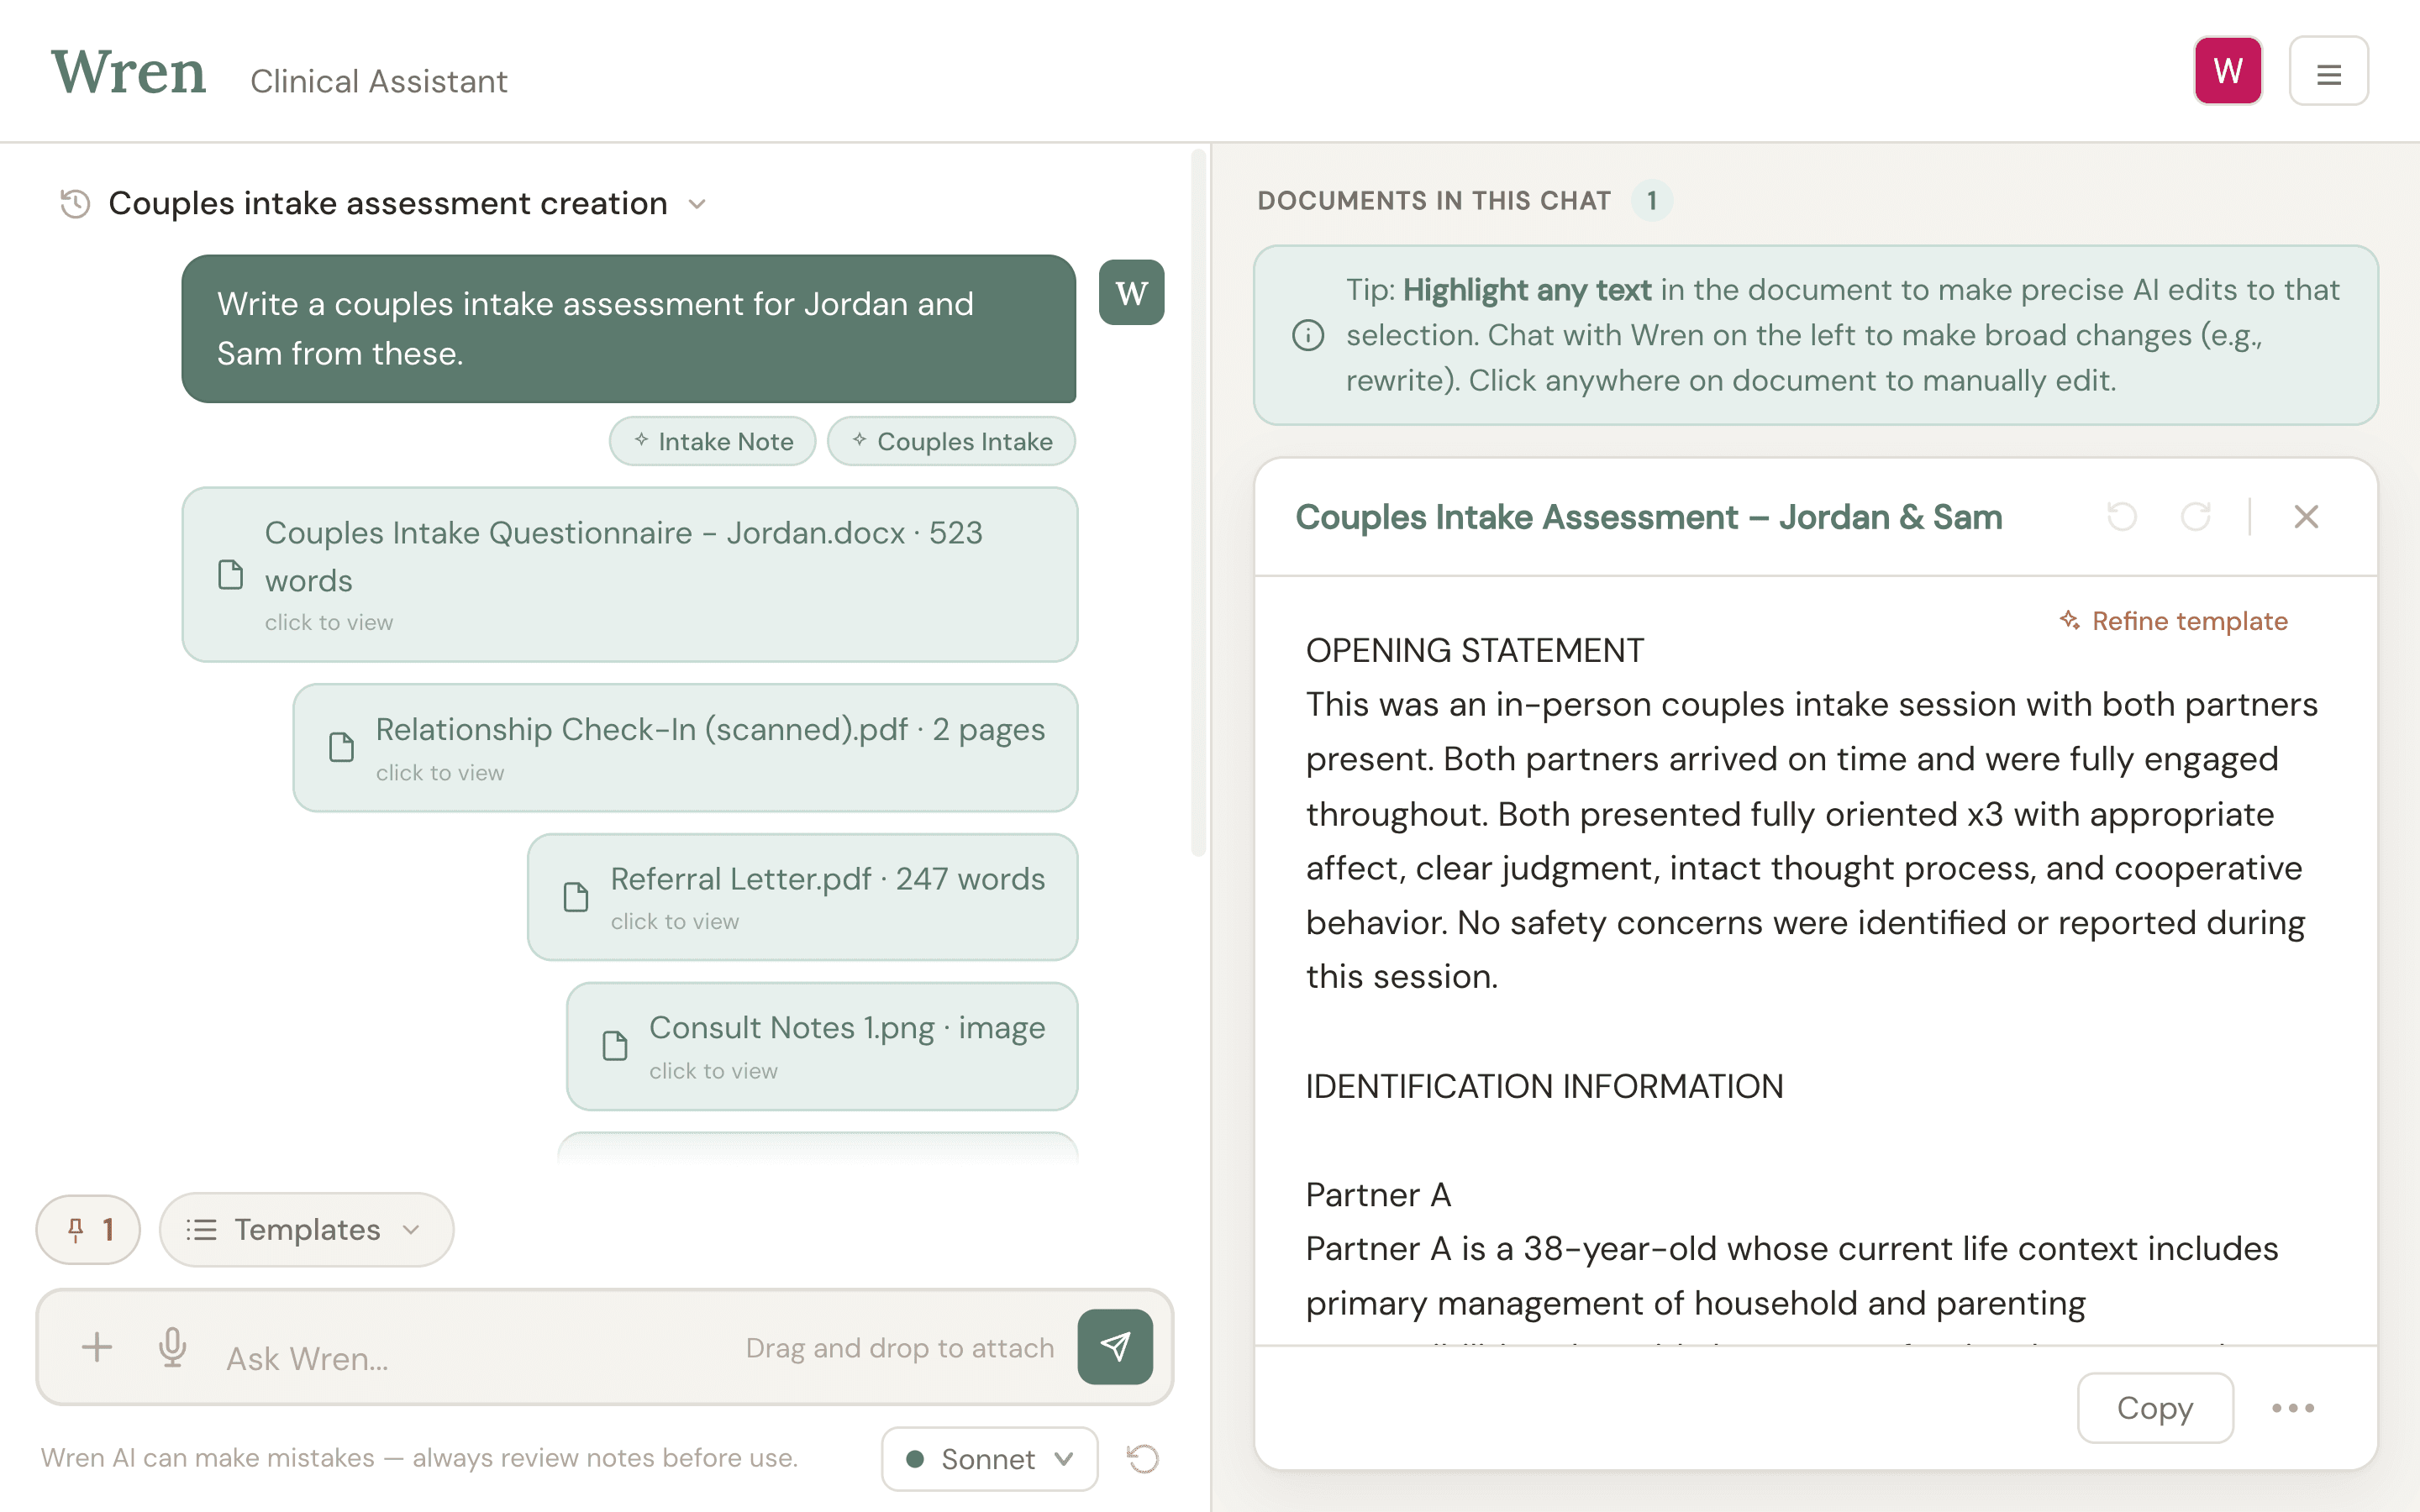Click the Wren logo
Image resolution: width=2420 pixels, height=1512 pixels.
coord(129,73)
